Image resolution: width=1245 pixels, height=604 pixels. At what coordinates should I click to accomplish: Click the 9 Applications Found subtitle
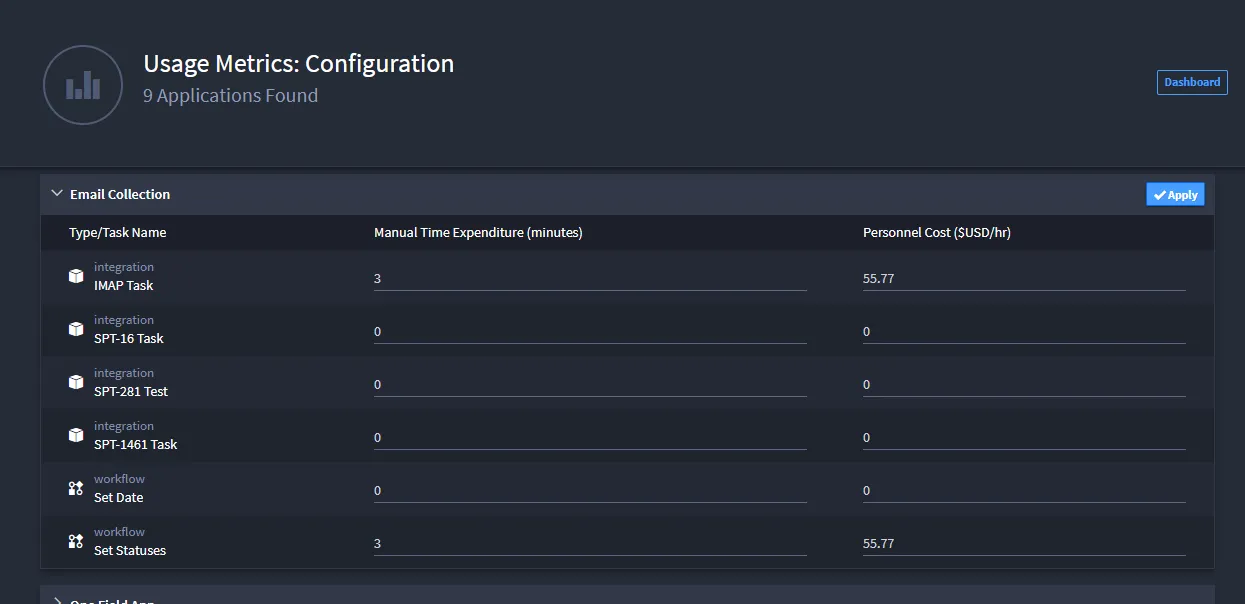(x=231, y=96)
